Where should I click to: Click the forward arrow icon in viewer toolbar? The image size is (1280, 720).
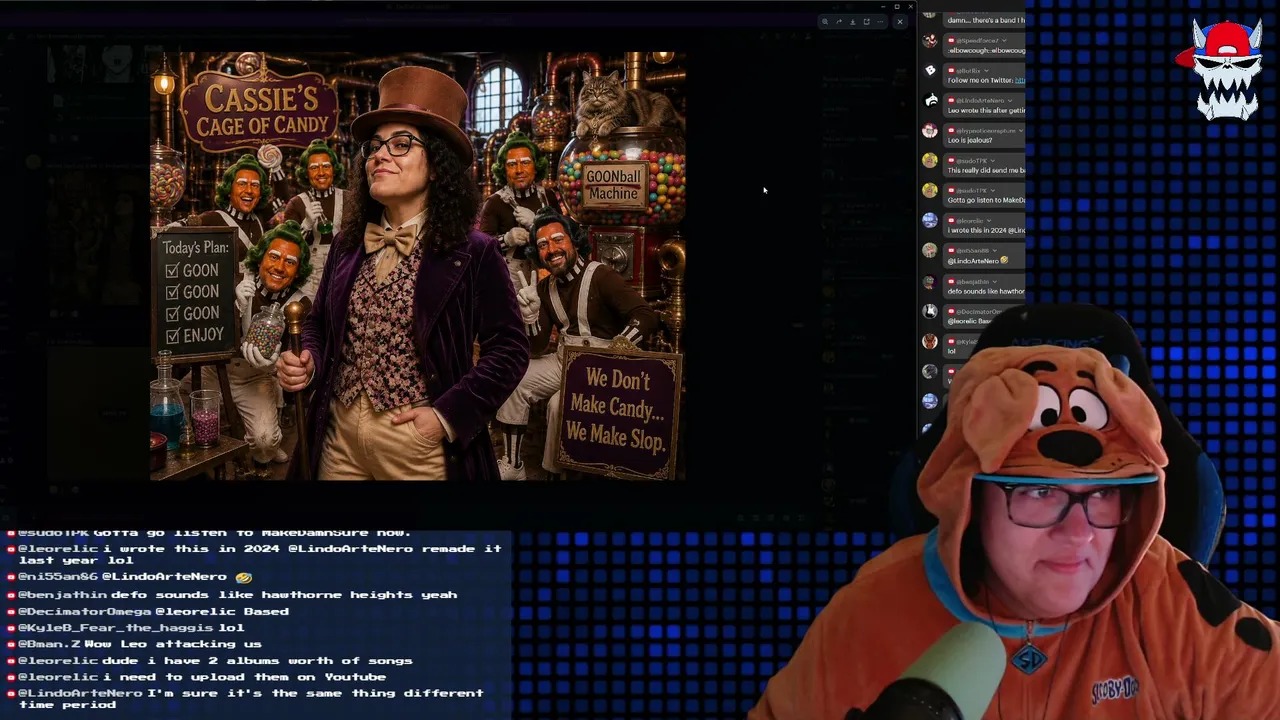[x=839, y=21]
